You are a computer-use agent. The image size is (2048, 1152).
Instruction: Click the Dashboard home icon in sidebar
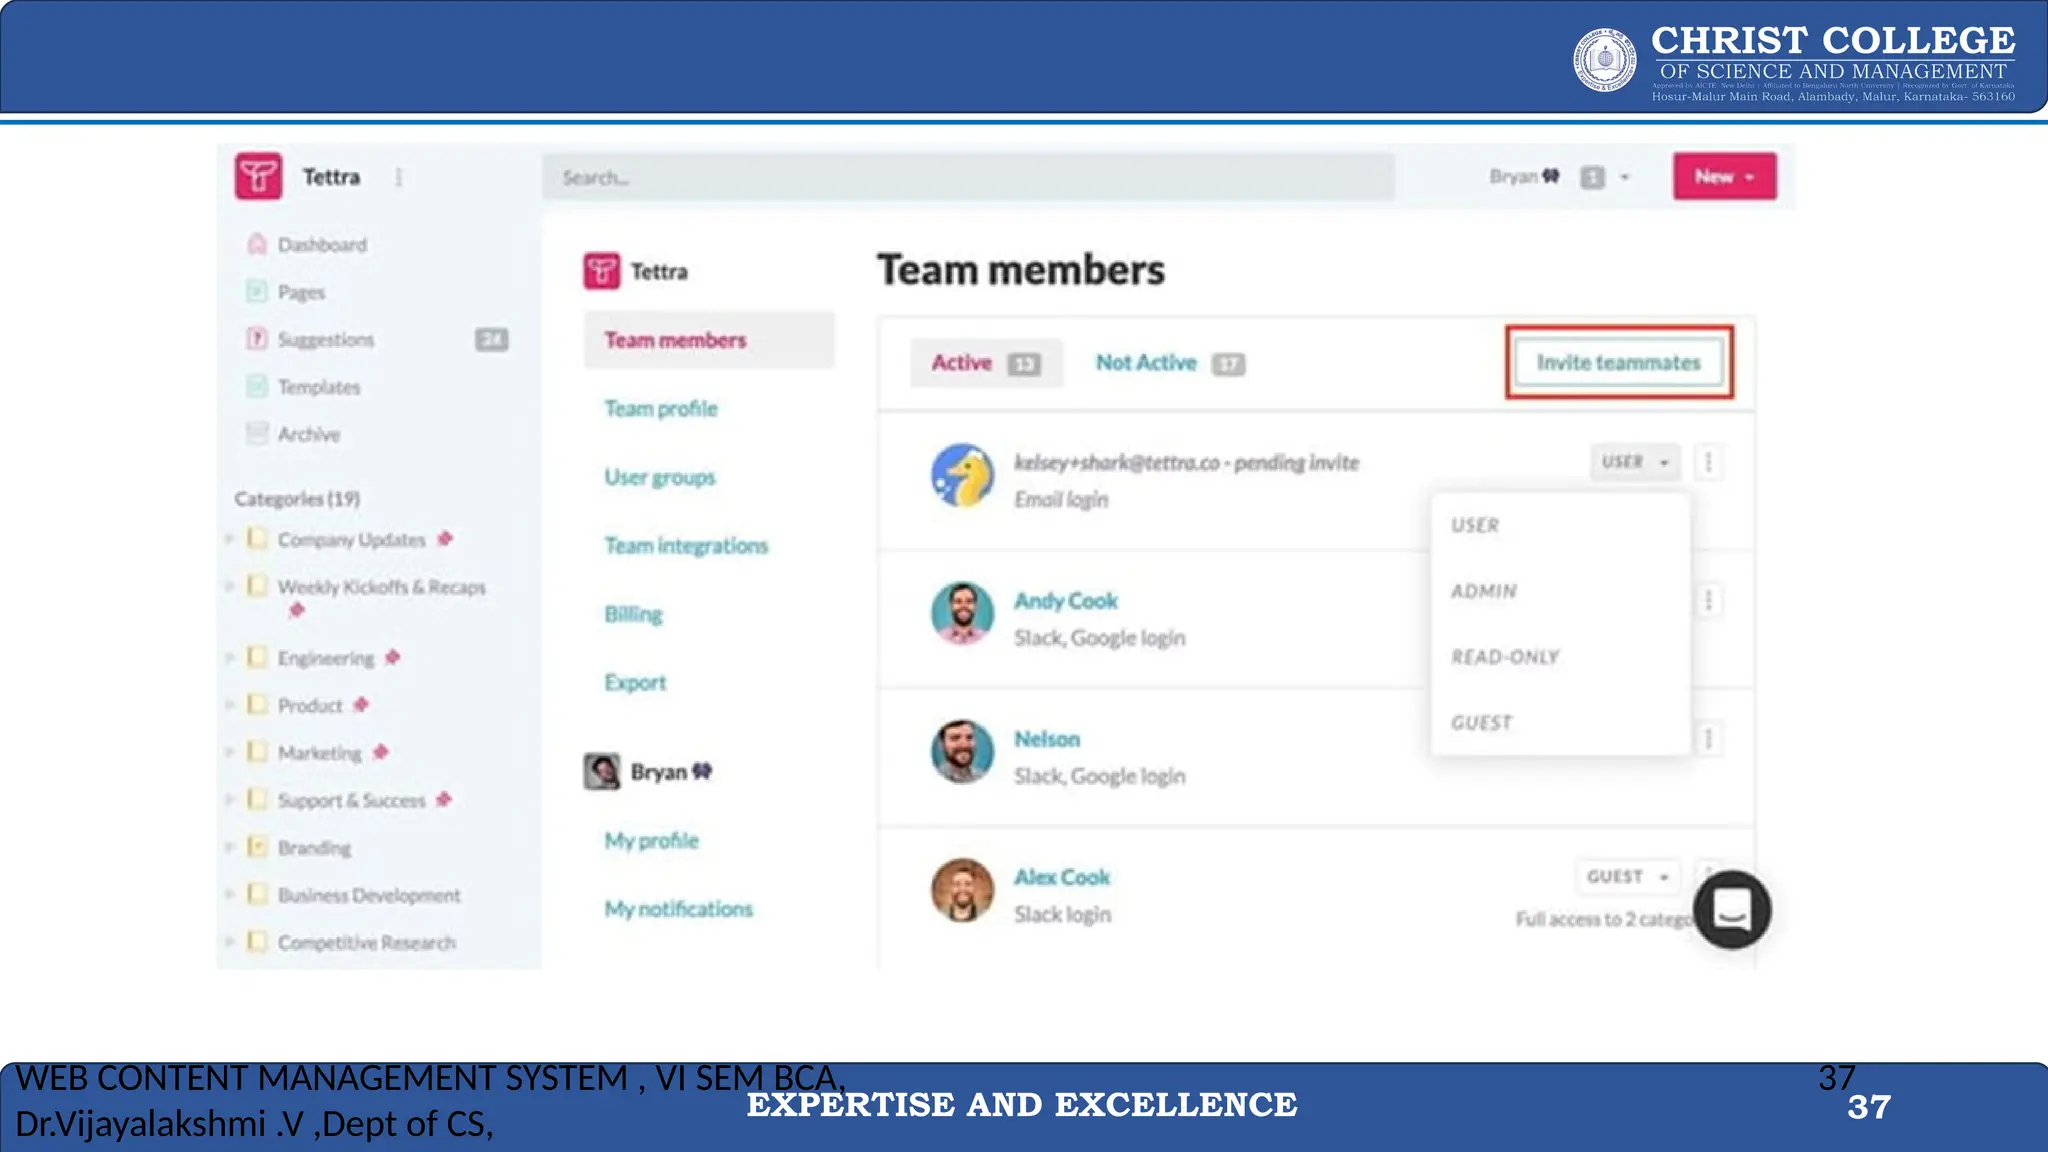click(x=257, y=244)
